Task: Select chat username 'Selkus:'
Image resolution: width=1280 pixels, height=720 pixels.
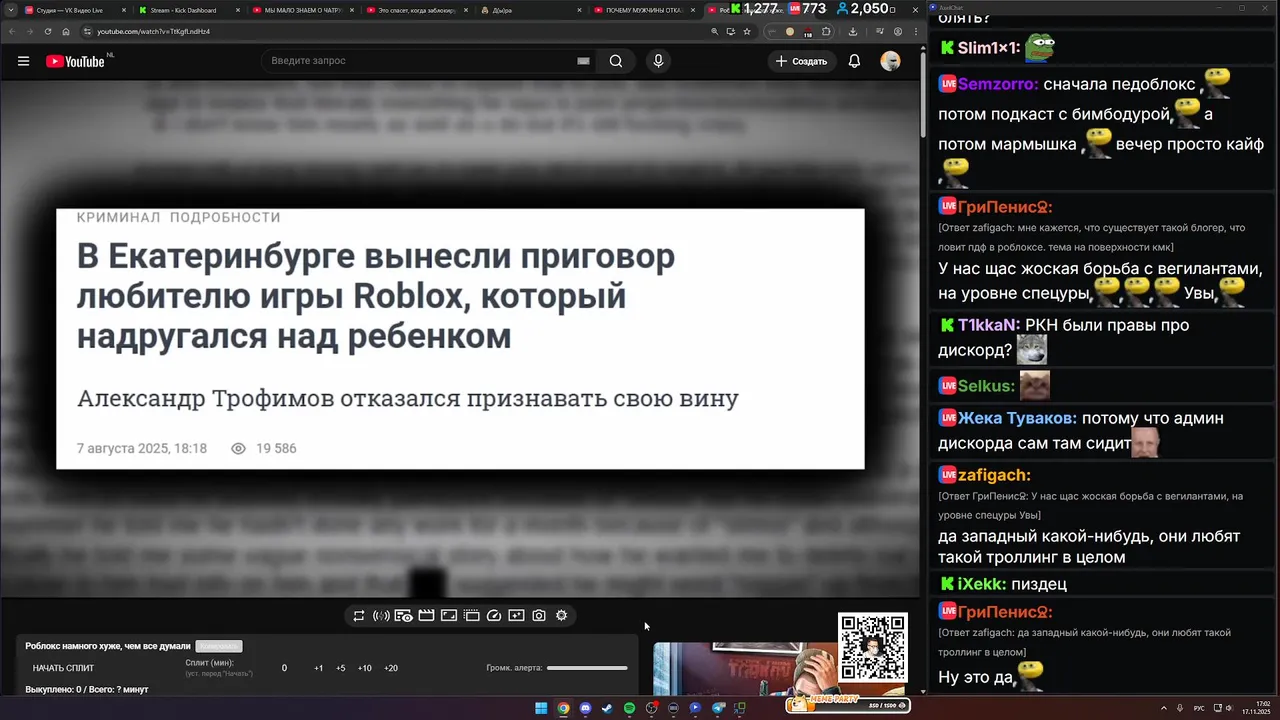Action: click(x=986, y=385)
